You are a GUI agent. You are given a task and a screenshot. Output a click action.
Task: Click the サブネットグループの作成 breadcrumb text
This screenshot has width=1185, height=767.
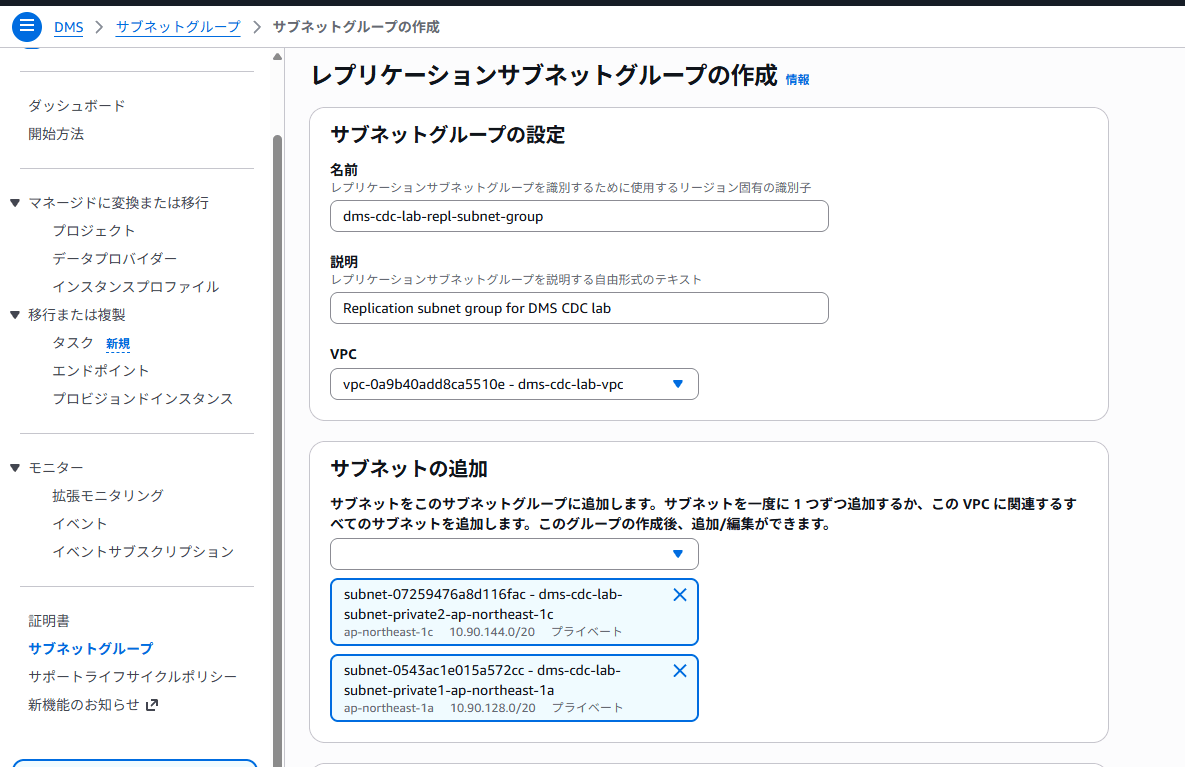click(356, 27)
